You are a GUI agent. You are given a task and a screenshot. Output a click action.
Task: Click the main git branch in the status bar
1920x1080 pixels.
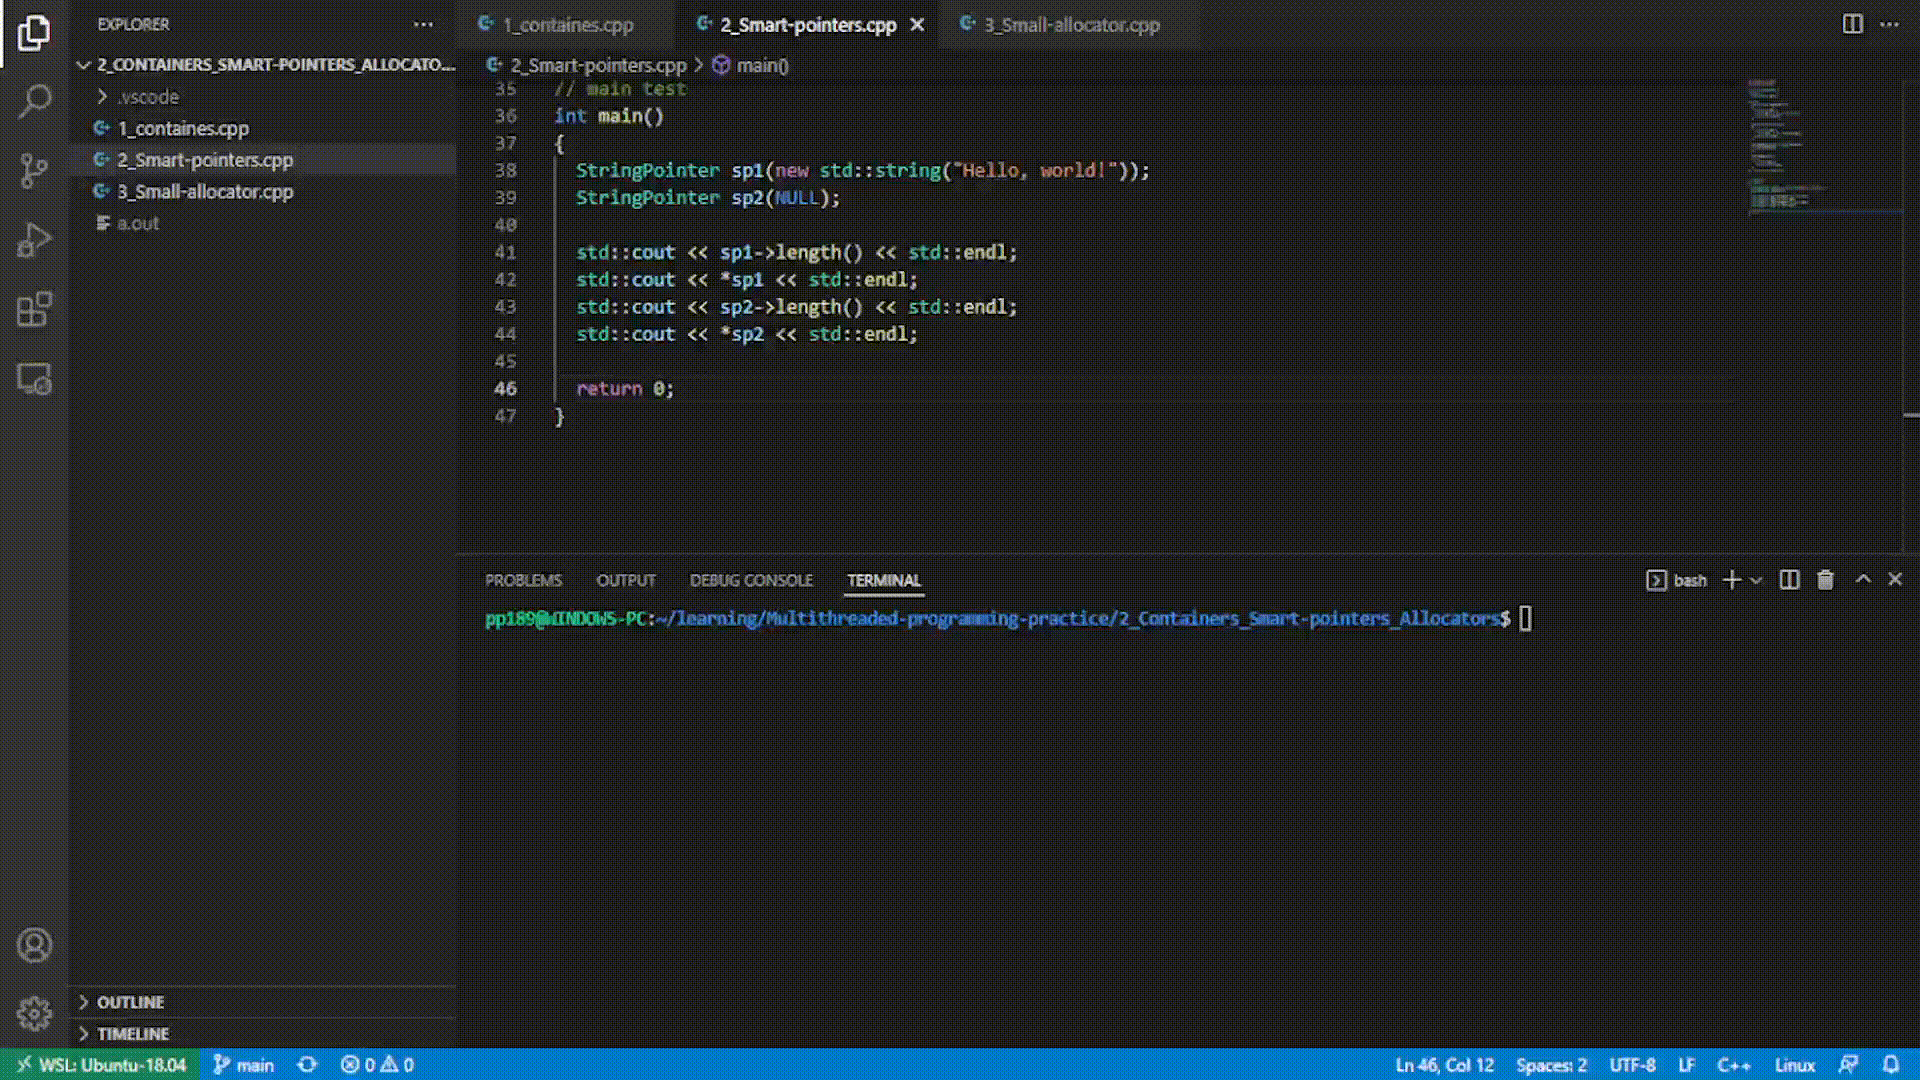(x=244, y=1065)
